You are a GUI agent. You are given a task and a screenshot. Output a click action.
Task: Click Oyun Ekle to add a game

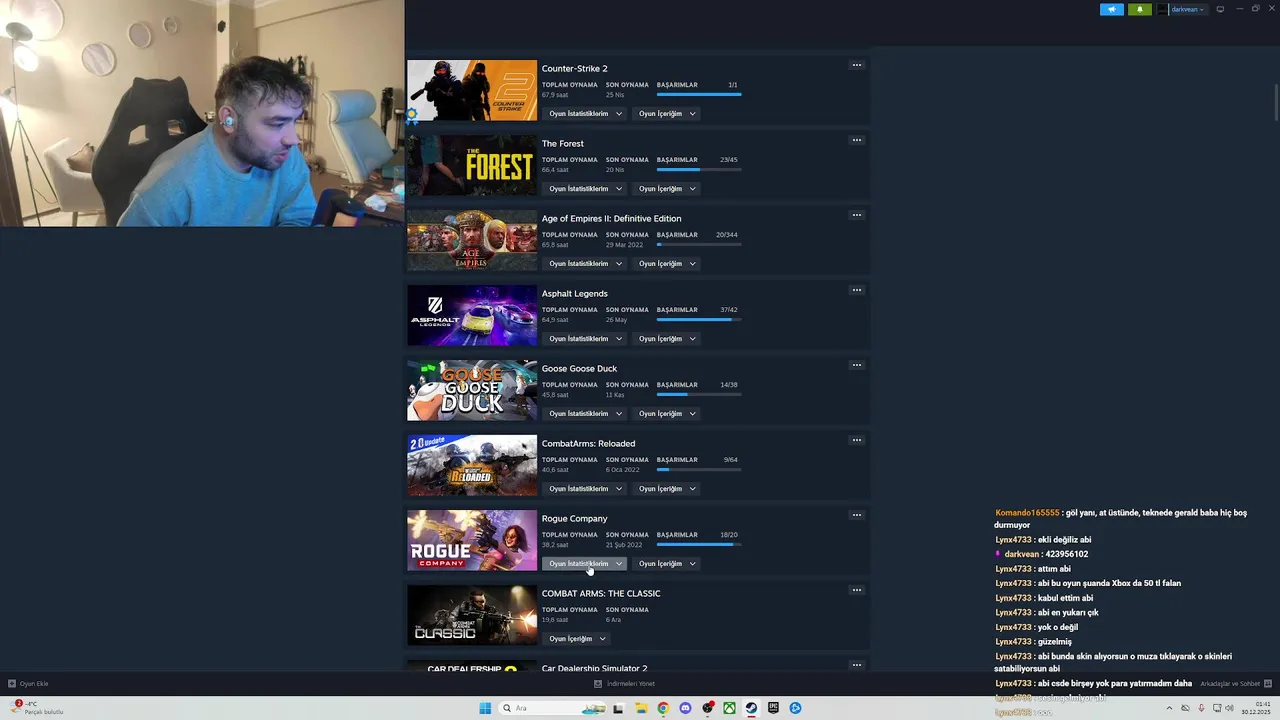pos(28,684)
